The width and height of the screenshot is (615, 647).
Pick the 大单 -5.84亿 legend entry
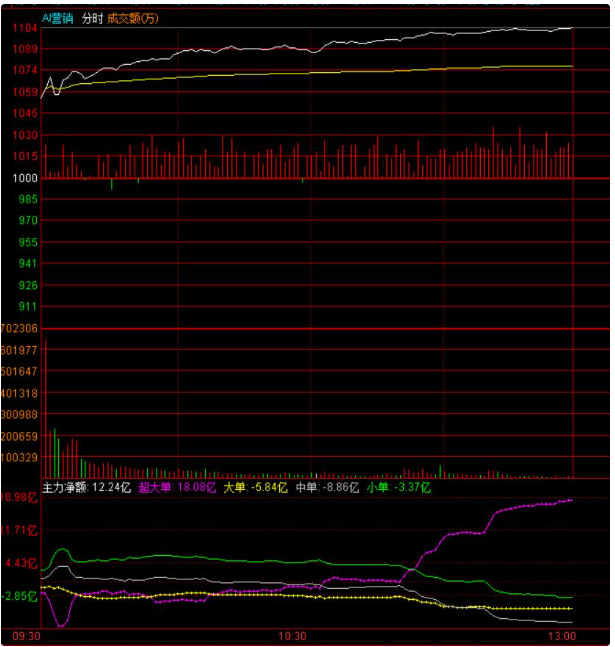coord(255,488)
